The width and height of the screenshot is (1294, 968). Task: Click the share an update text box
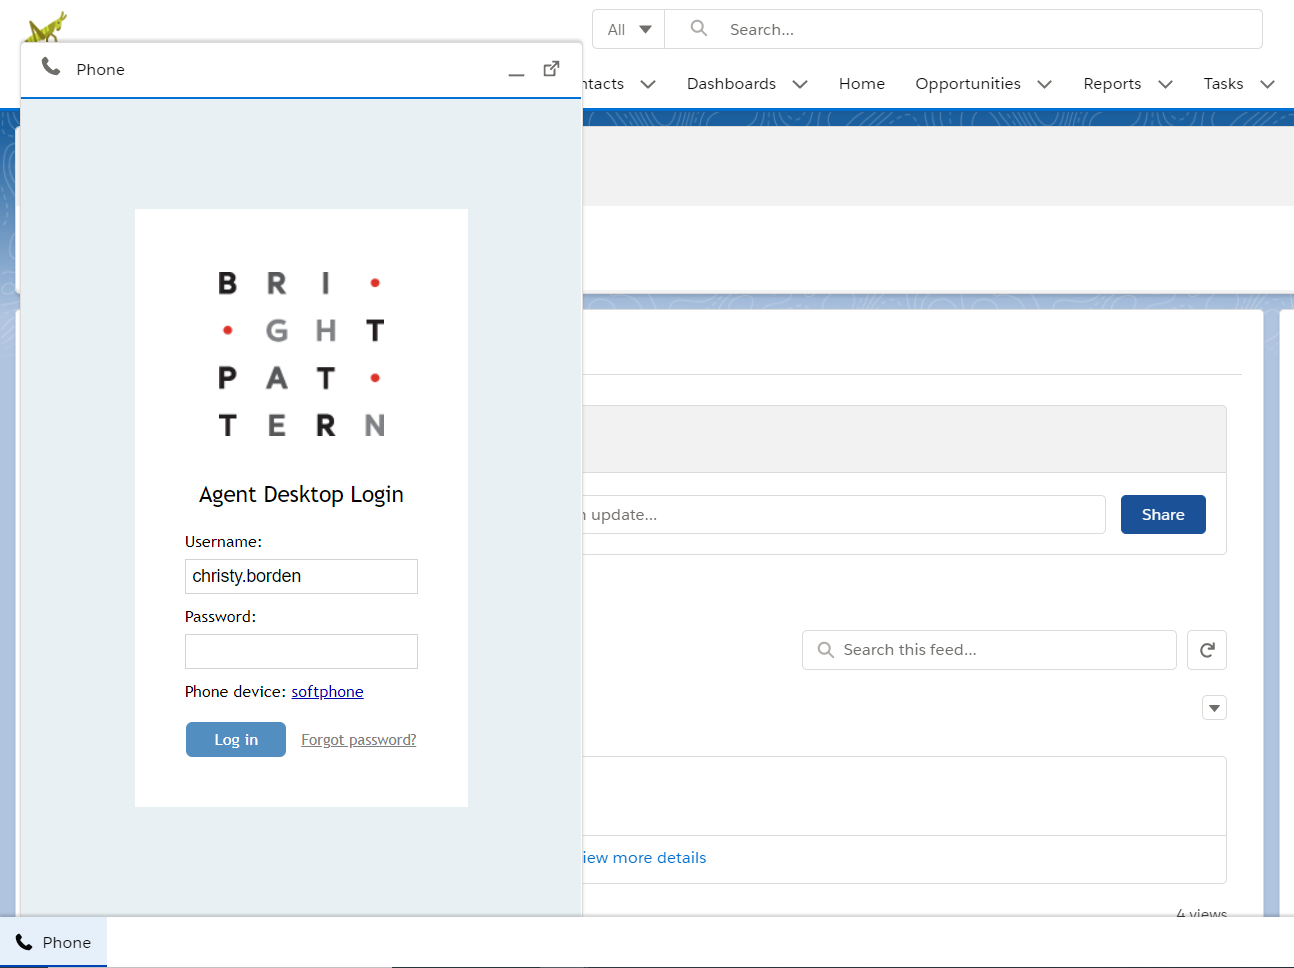click(x=843, y=514)
